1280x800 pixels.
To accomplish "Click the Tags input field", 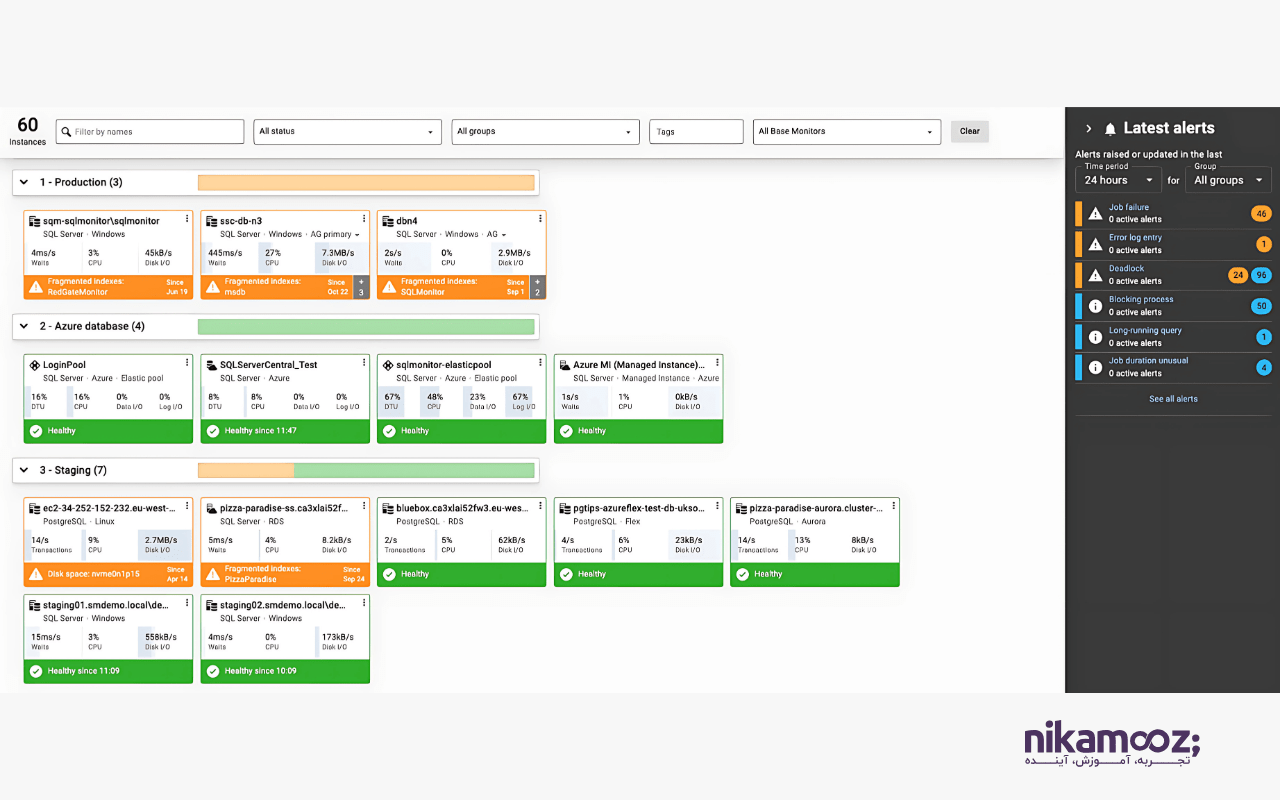I will [x=696, y=131].
